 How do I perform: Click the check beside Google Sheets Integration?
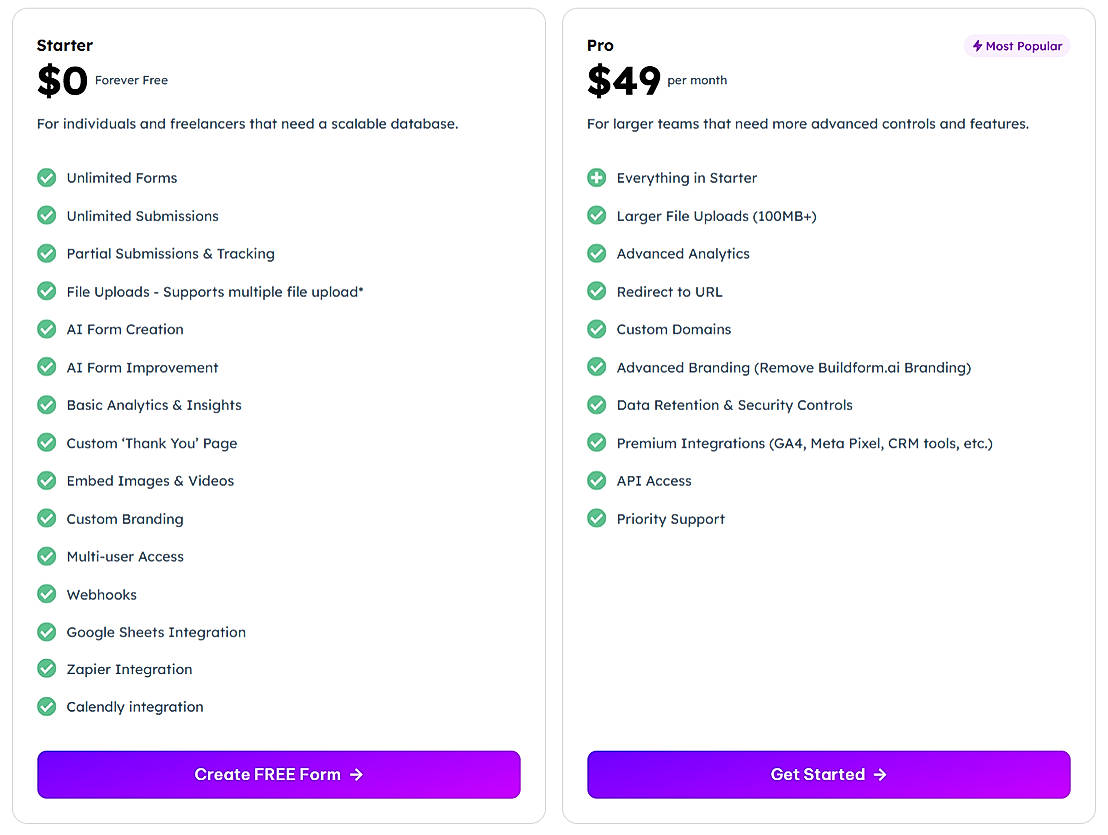[47, 632]
